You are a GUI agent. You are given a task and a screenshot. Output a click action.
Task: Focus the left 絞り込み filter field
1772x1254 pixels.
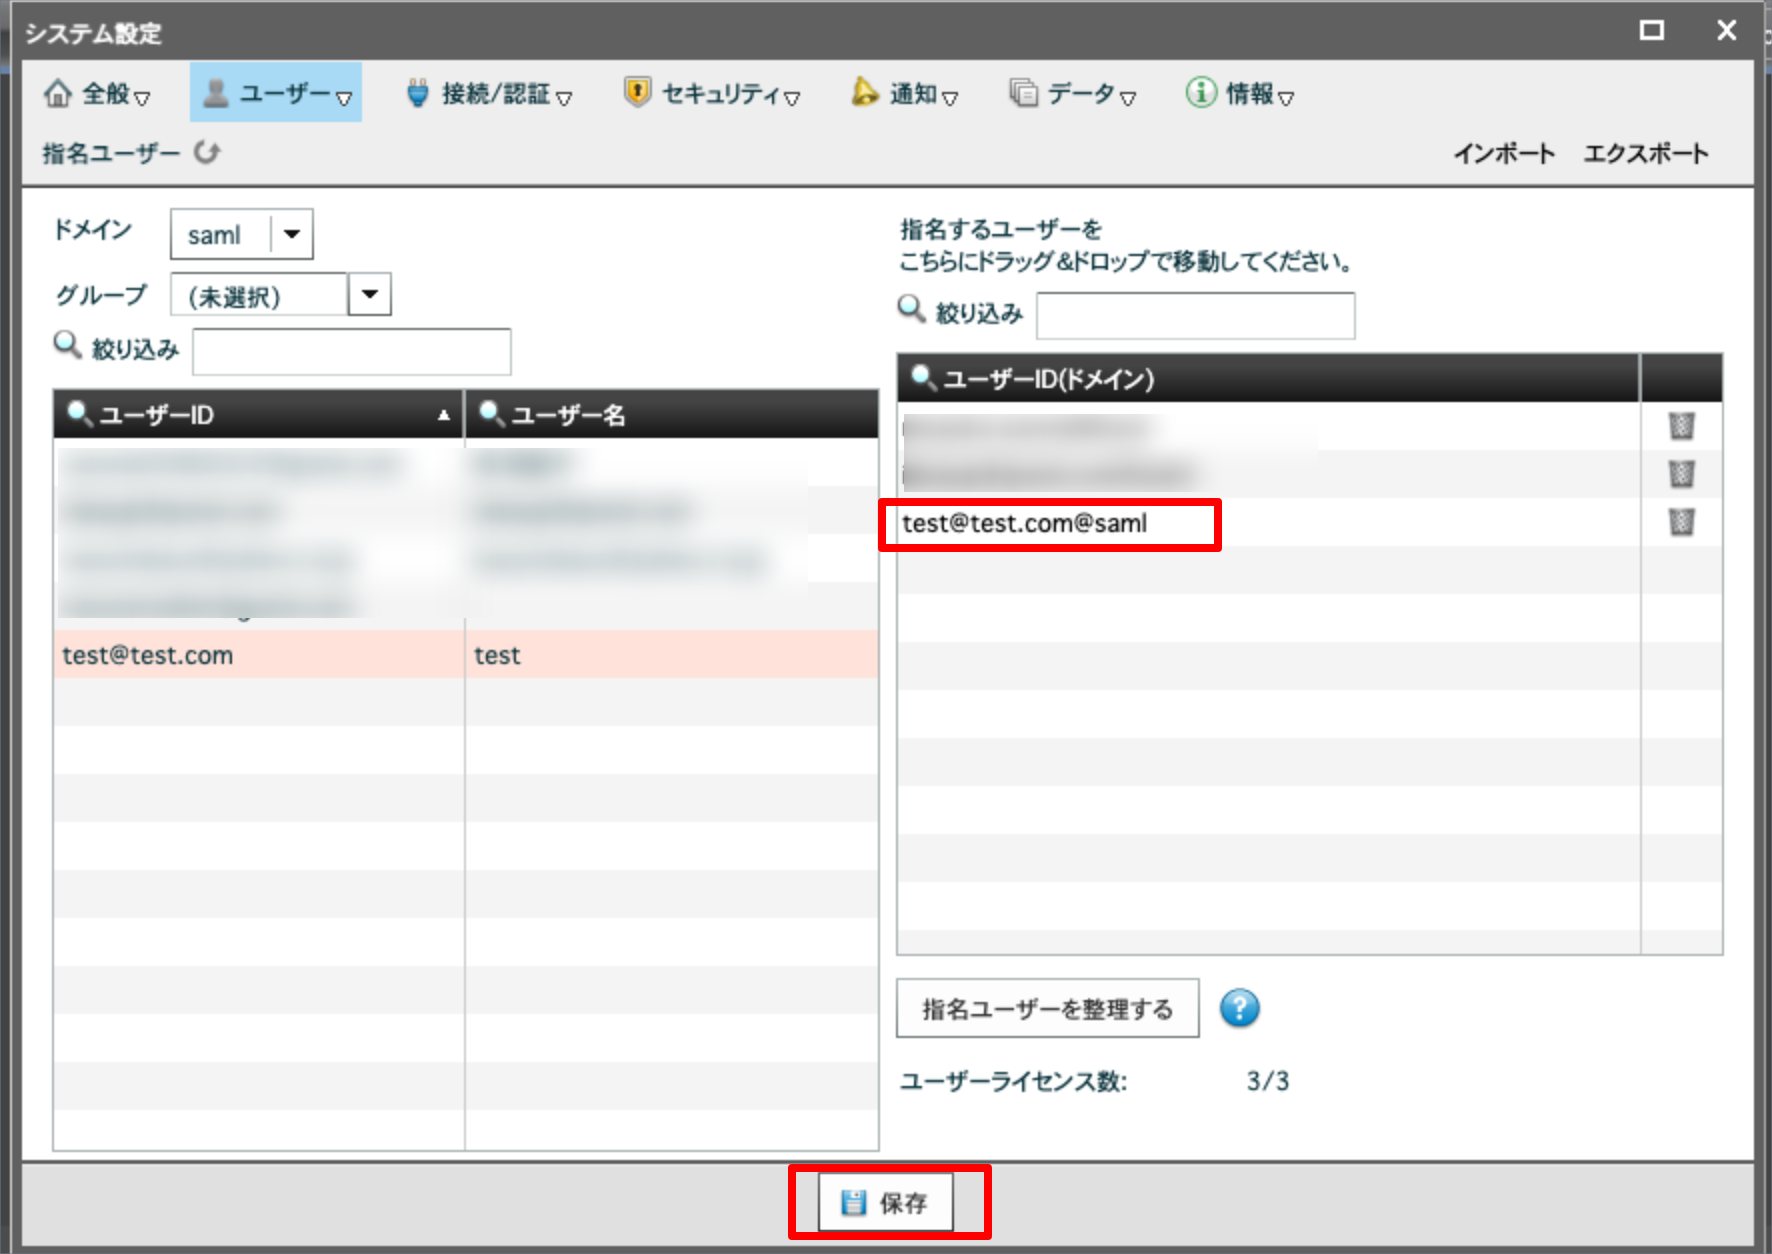[x=352, y=351]
